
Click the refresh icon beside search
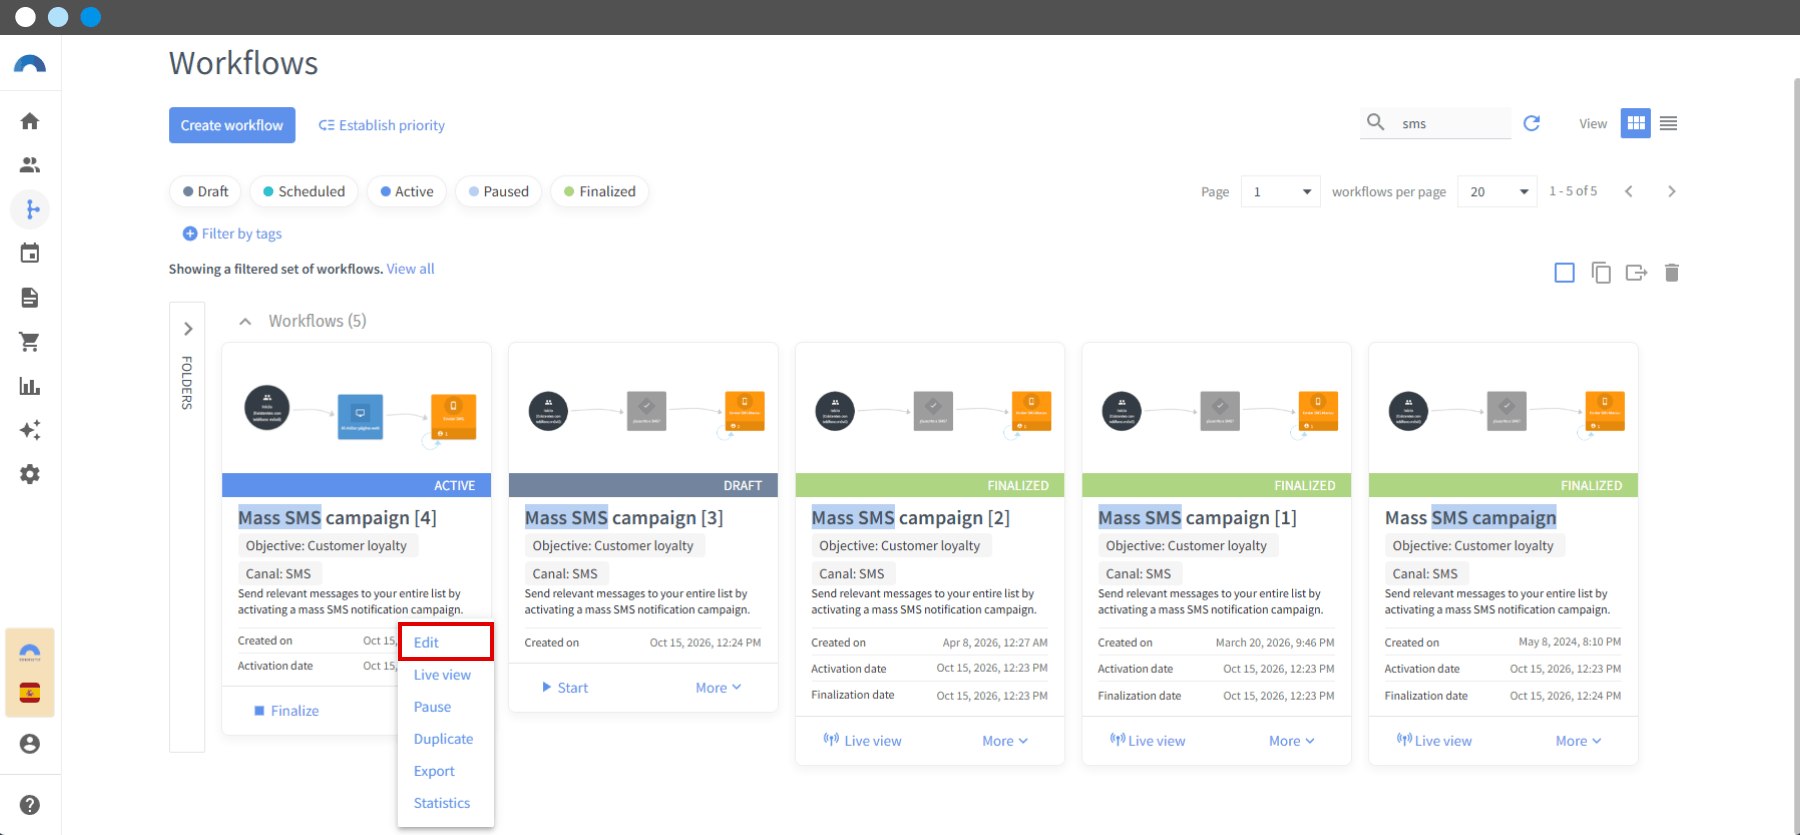pyautogui.click(x=1531, y=123)
